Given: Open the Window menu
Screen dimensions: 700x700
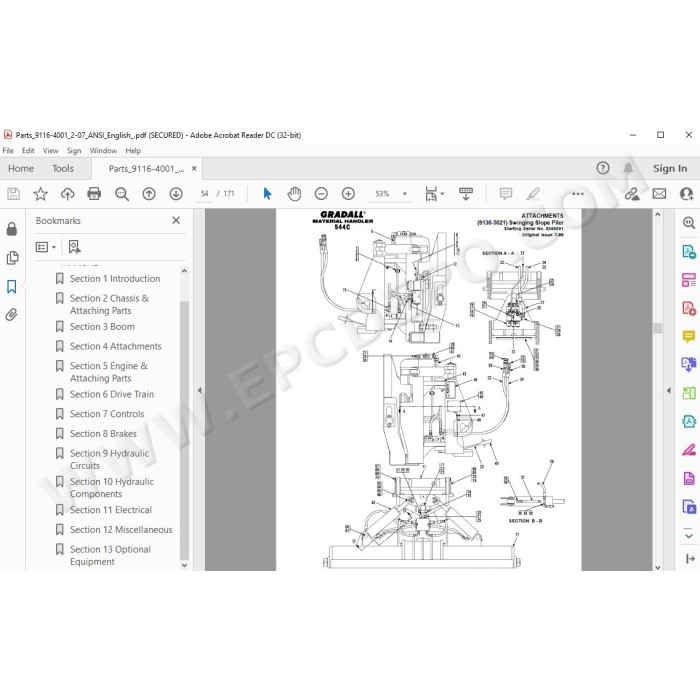Looking at the screenshot, I should (103, 150).
